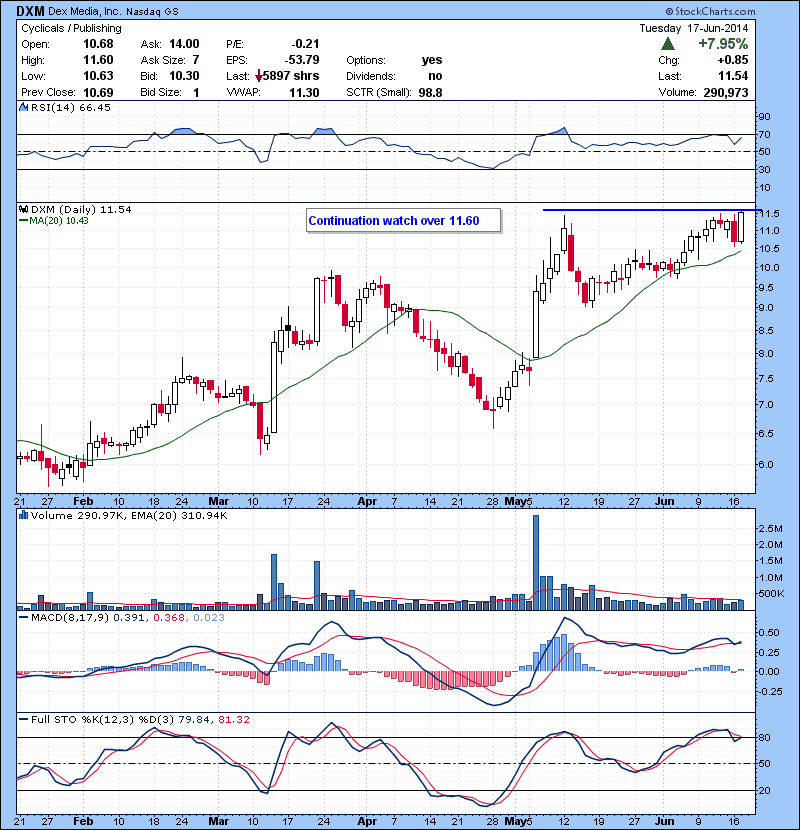Click the Bid price 10.30
The height and width of the screenshot is (830, 800).
(x=184, y=76)
